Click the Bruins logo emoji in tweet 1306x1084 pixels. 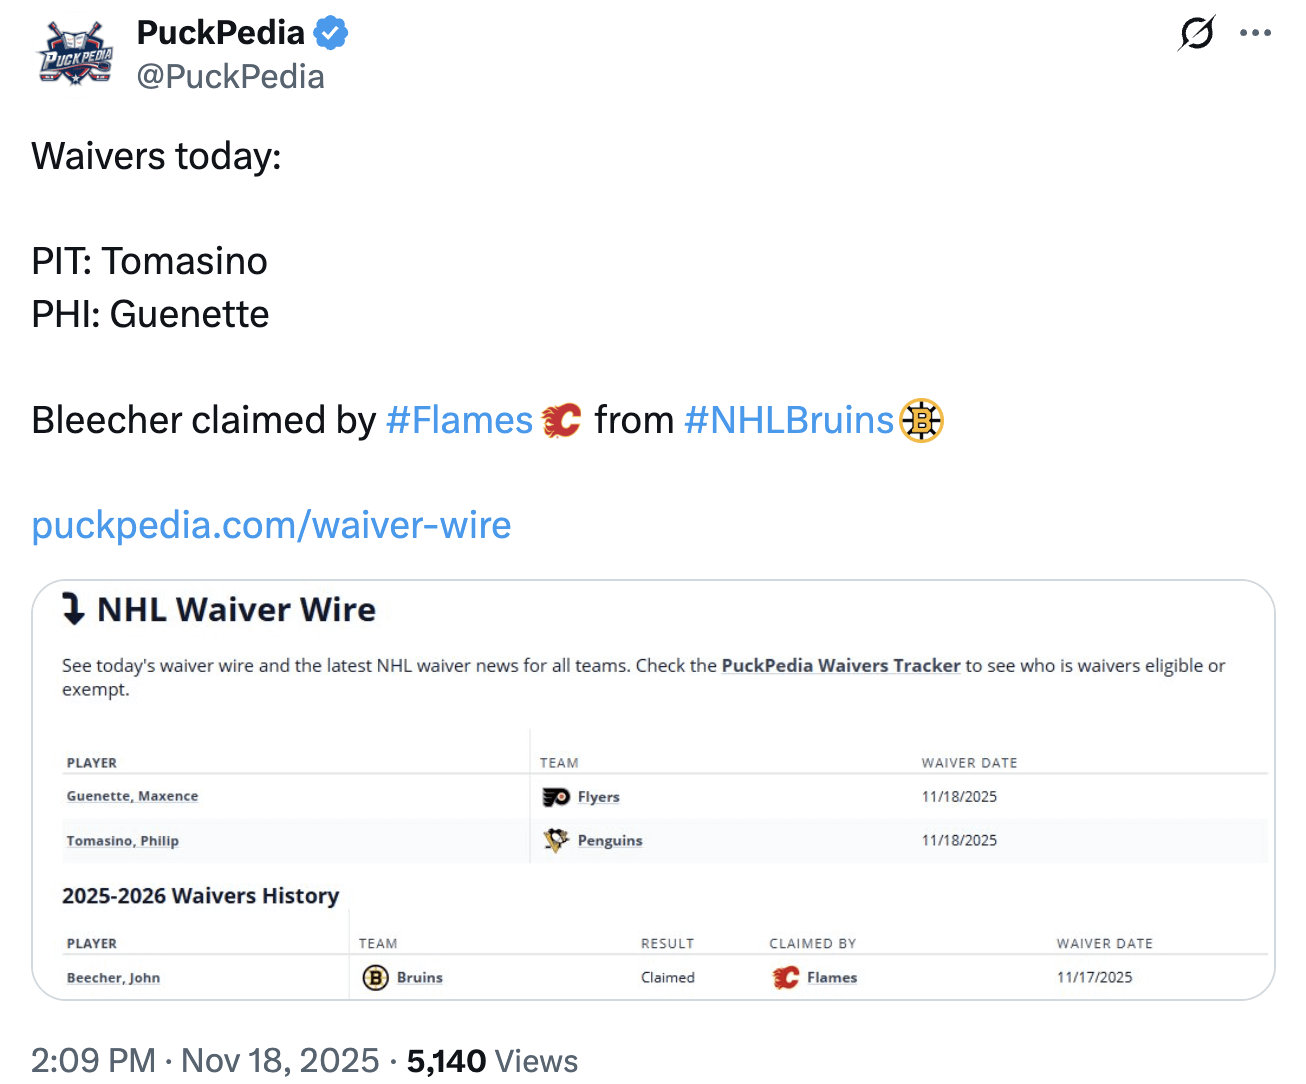click(x=921, y=421)
